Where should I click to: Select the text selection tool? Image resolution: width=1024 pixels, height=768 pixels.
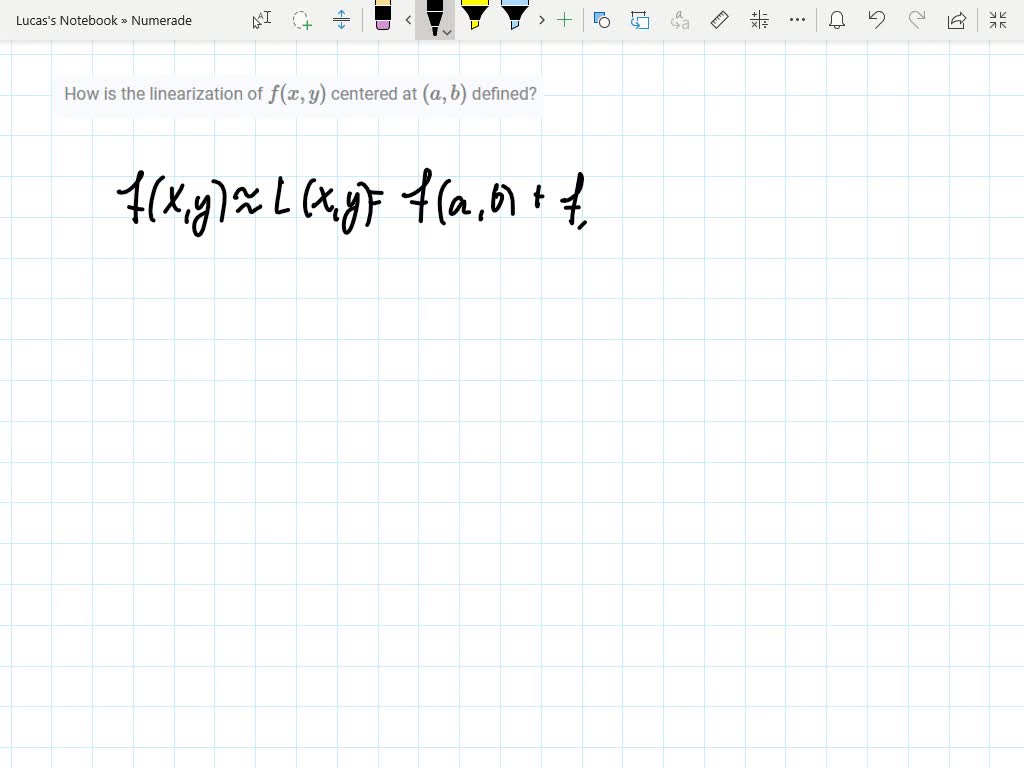(x=260, y=20)
